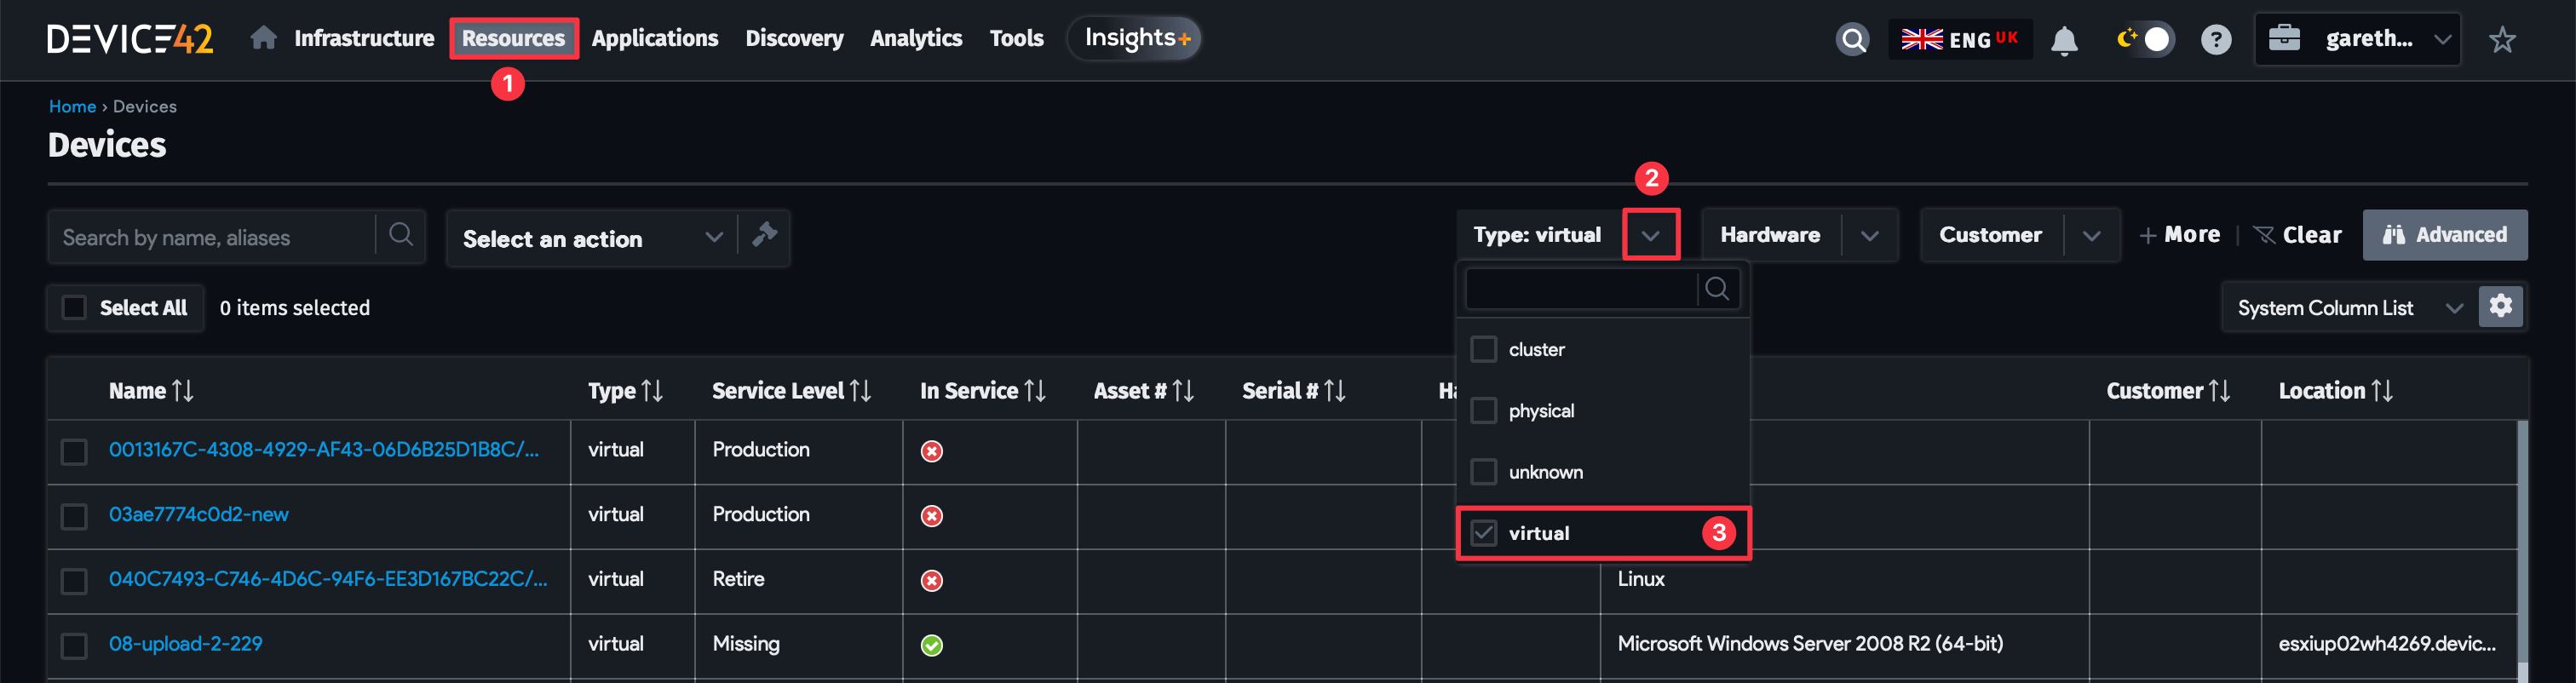Viewport: 2576px width, 683px height.
Task: Click the briefcase account icon
Action: click(x=2284, y=38)
